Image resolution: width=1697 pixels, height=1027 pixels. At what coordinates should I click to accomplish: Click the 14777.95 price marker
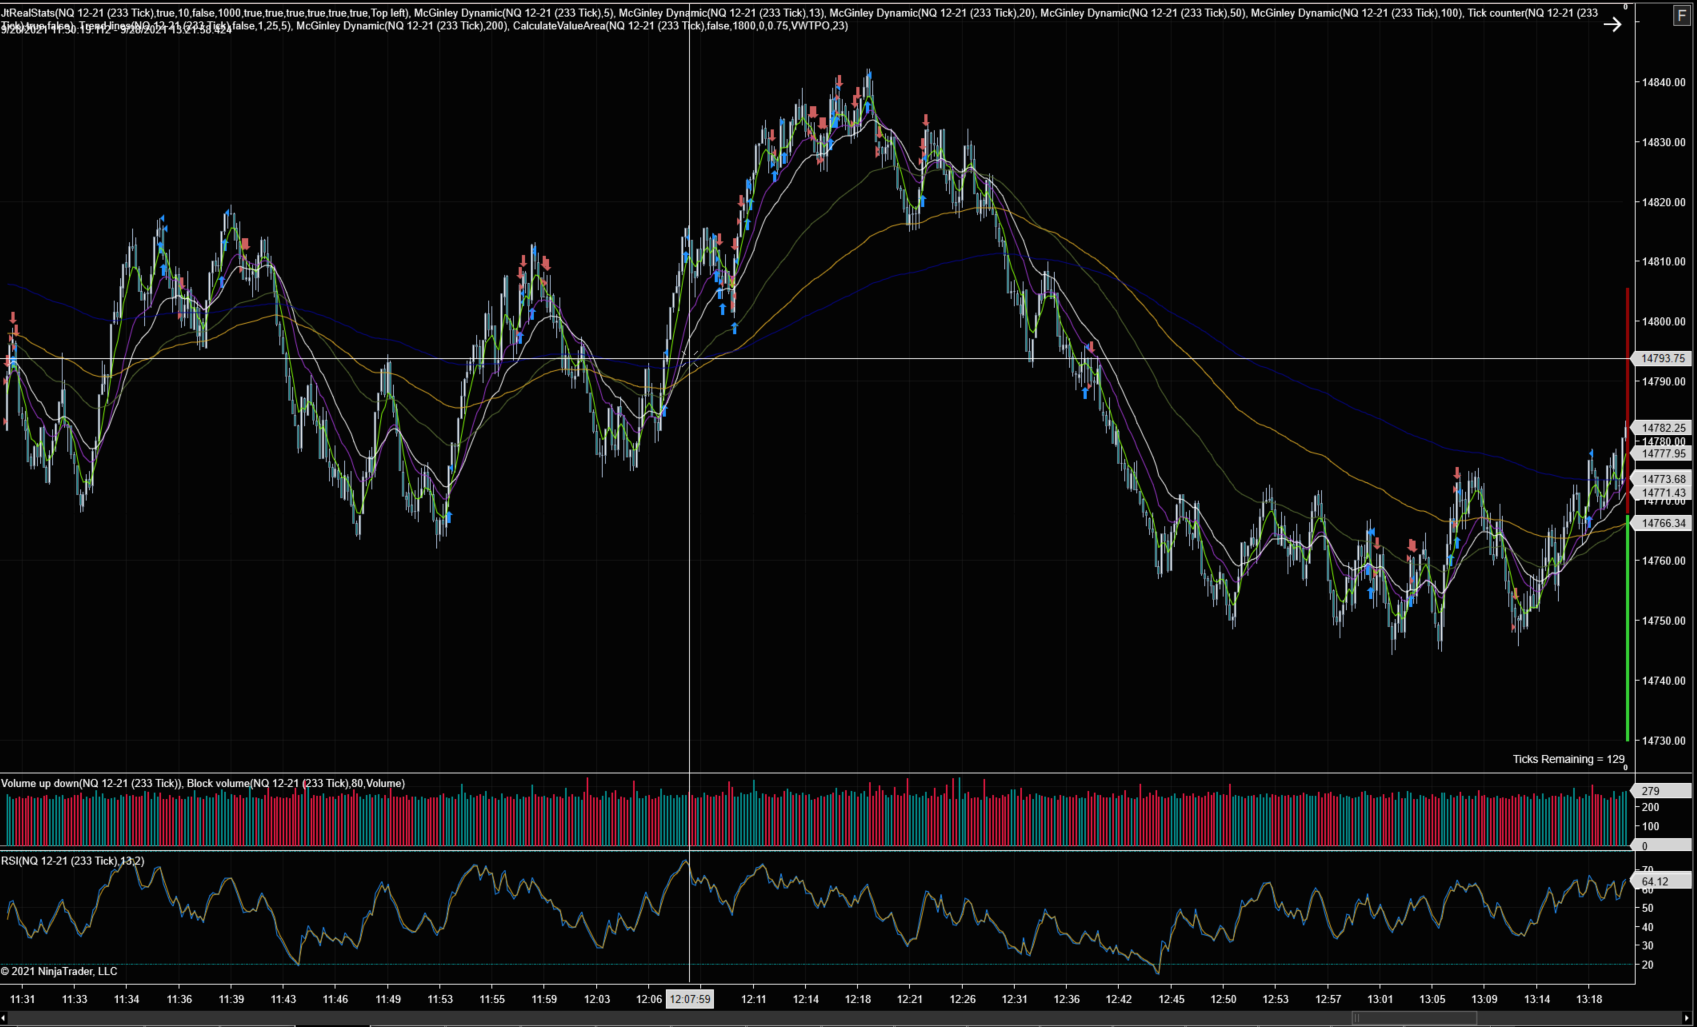tap(1663, 454)
